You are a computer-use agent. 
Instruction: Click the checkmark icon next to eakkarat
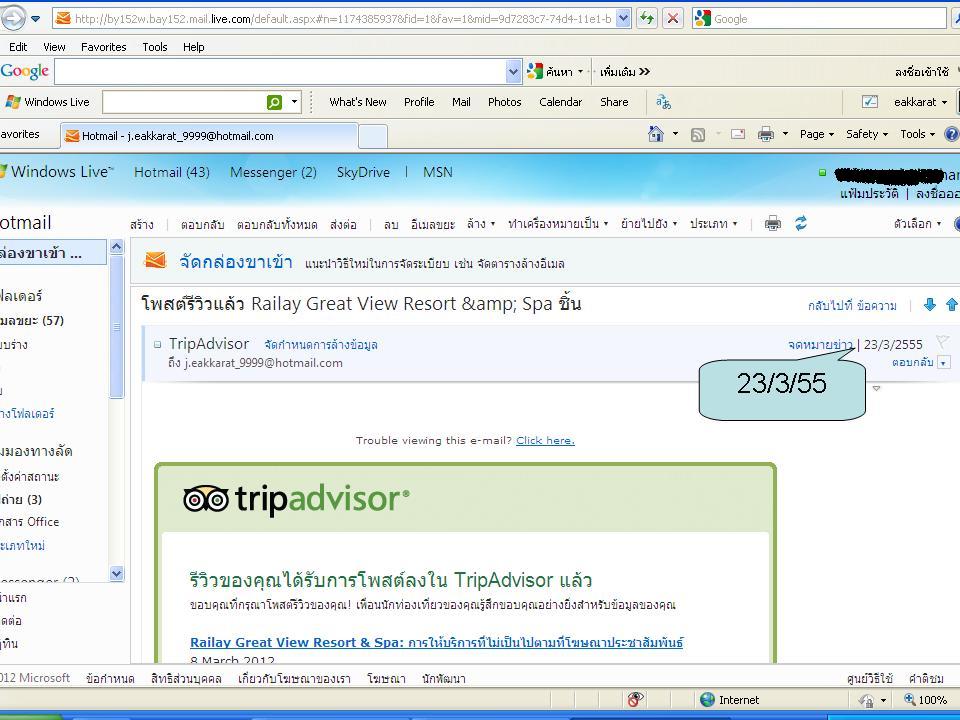(869, 102)
